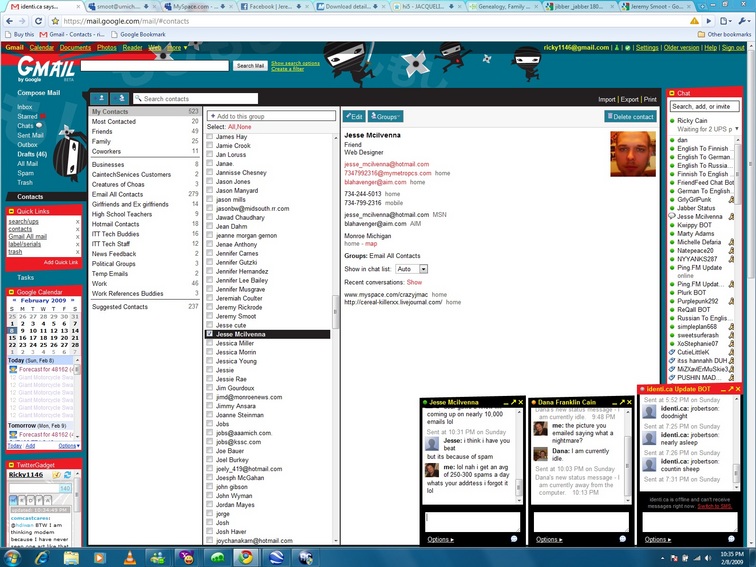The height and width of the screenshot is (567, 756).
Task: Click the new group icon button
Action: [x=120, y=98]
